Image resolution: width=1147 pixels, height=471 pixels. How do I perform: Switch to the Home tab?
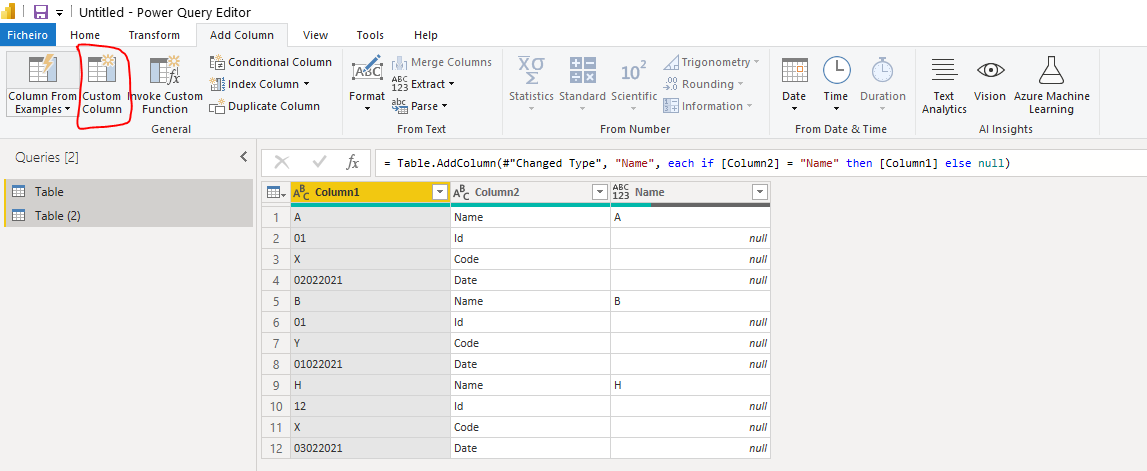coord(85,35)
